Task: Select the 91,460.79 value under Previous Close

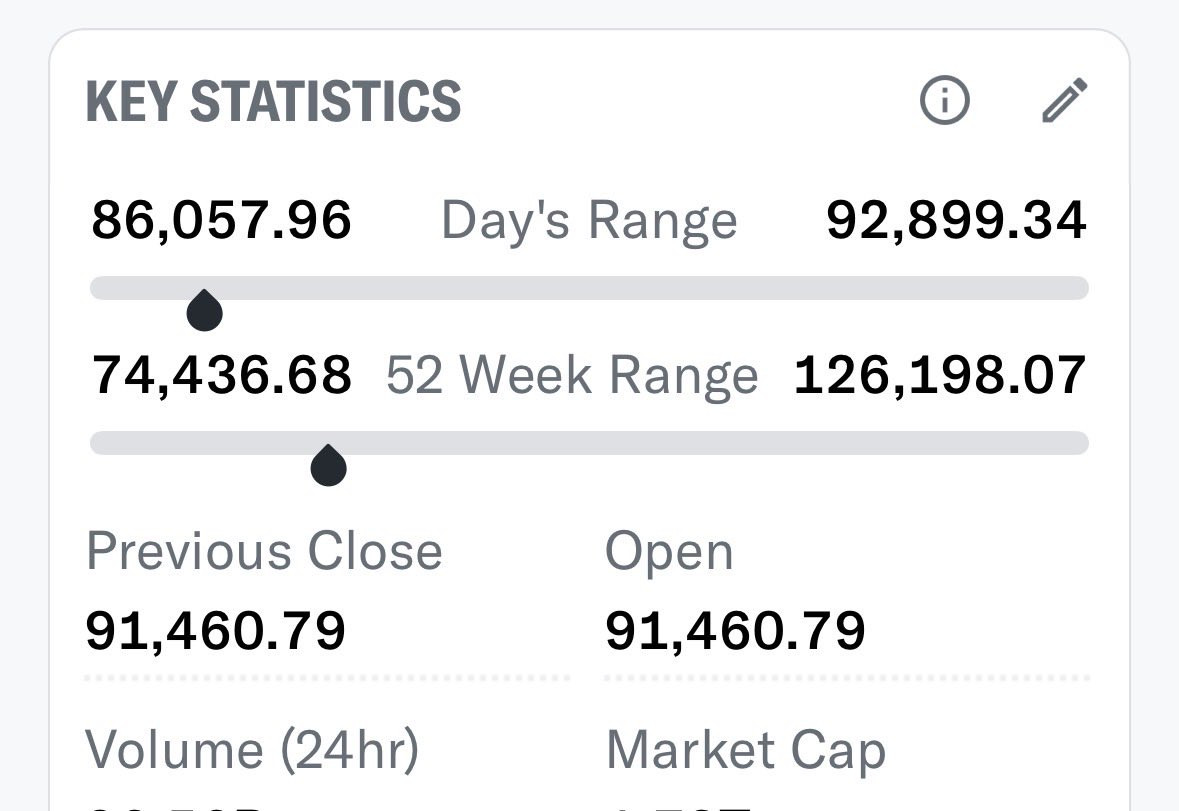Action: pos(216,632)
